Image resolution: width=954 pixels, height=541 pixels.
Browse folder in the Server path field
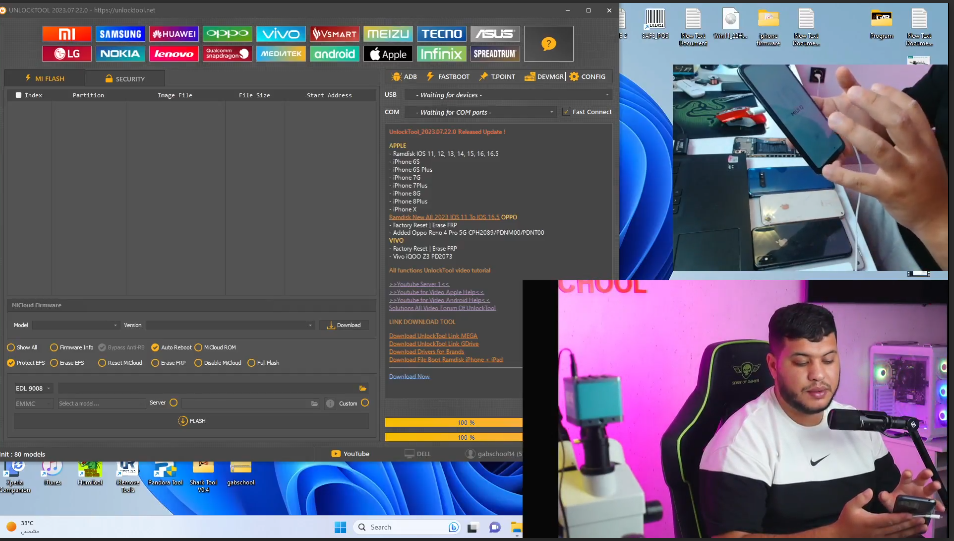[x=315, y=403]
